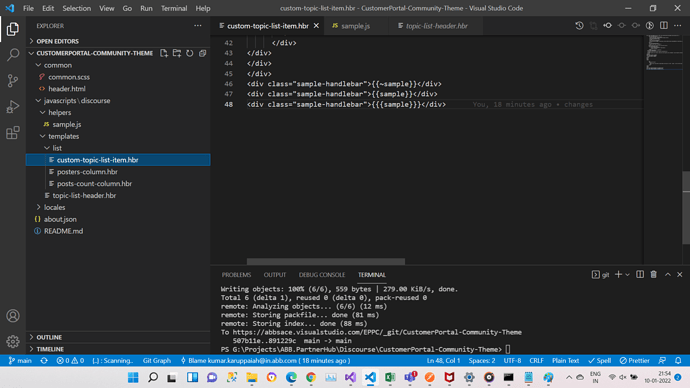Collapse the javascripts\discourse folder
Image resolution: width=690 pixels, height=388 pixels.
tap(39, 101)
